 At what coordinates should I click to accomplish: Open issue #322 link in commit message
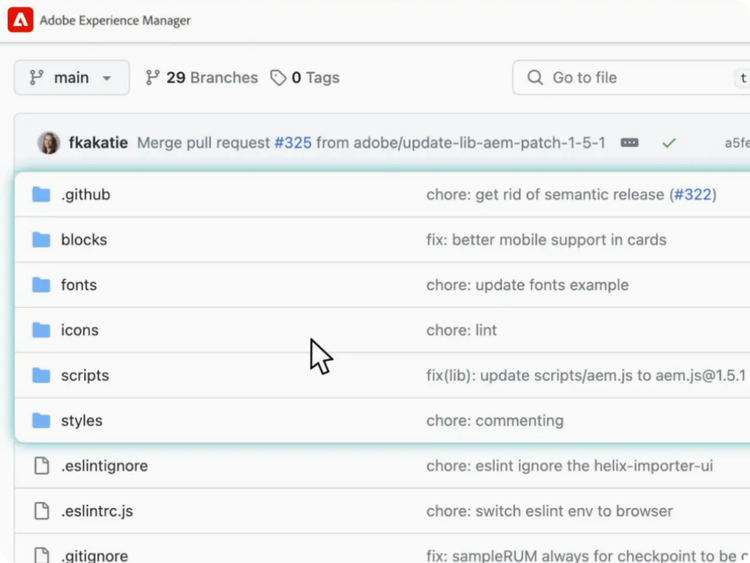click(692, 195)
